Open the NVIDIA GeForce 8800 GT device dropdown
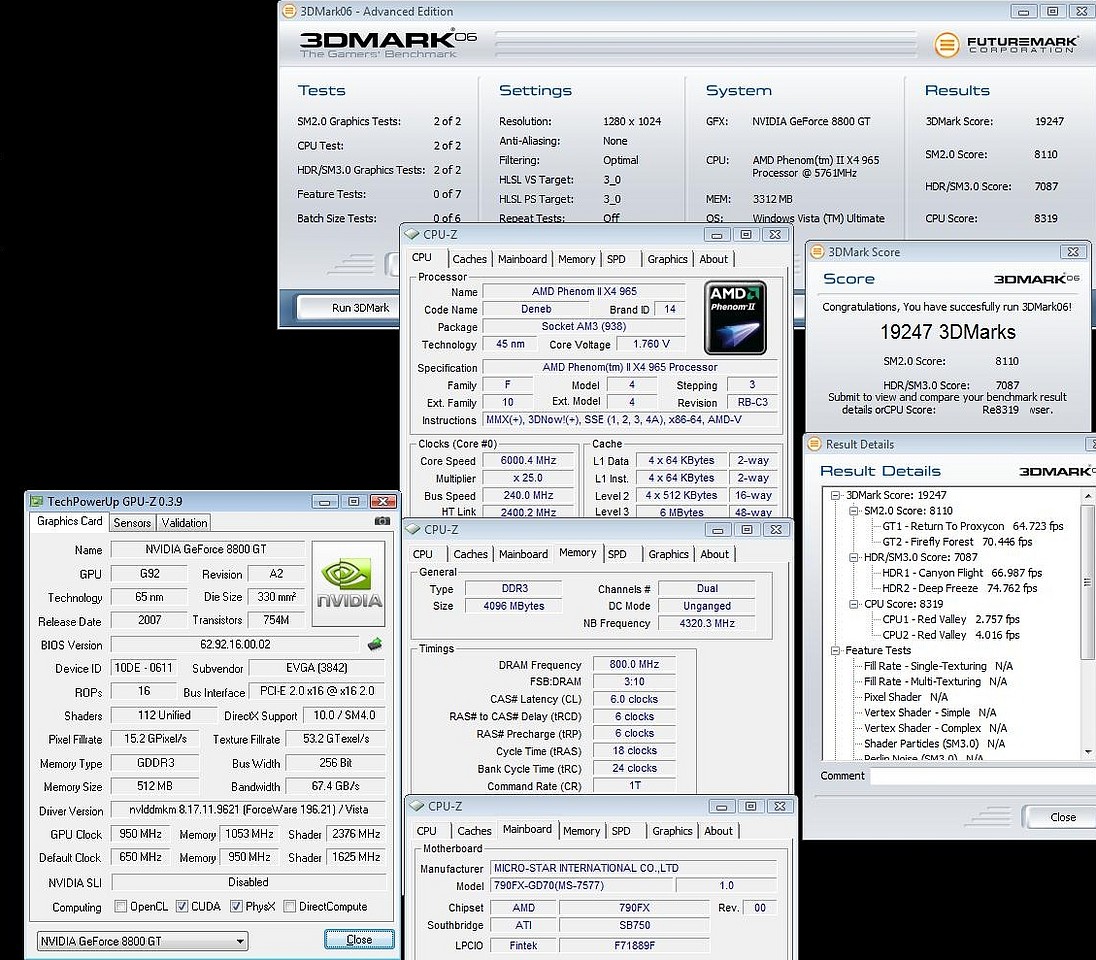 click(143, 941)
